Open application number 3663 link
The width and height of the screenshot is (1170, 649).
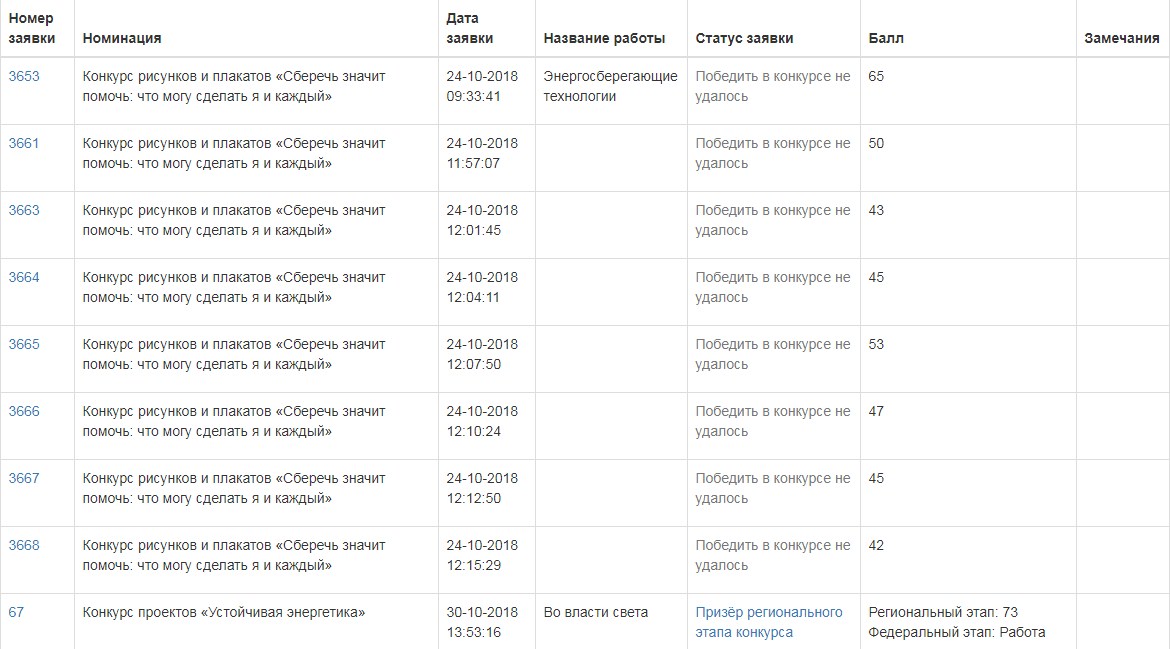pos(24,210)
